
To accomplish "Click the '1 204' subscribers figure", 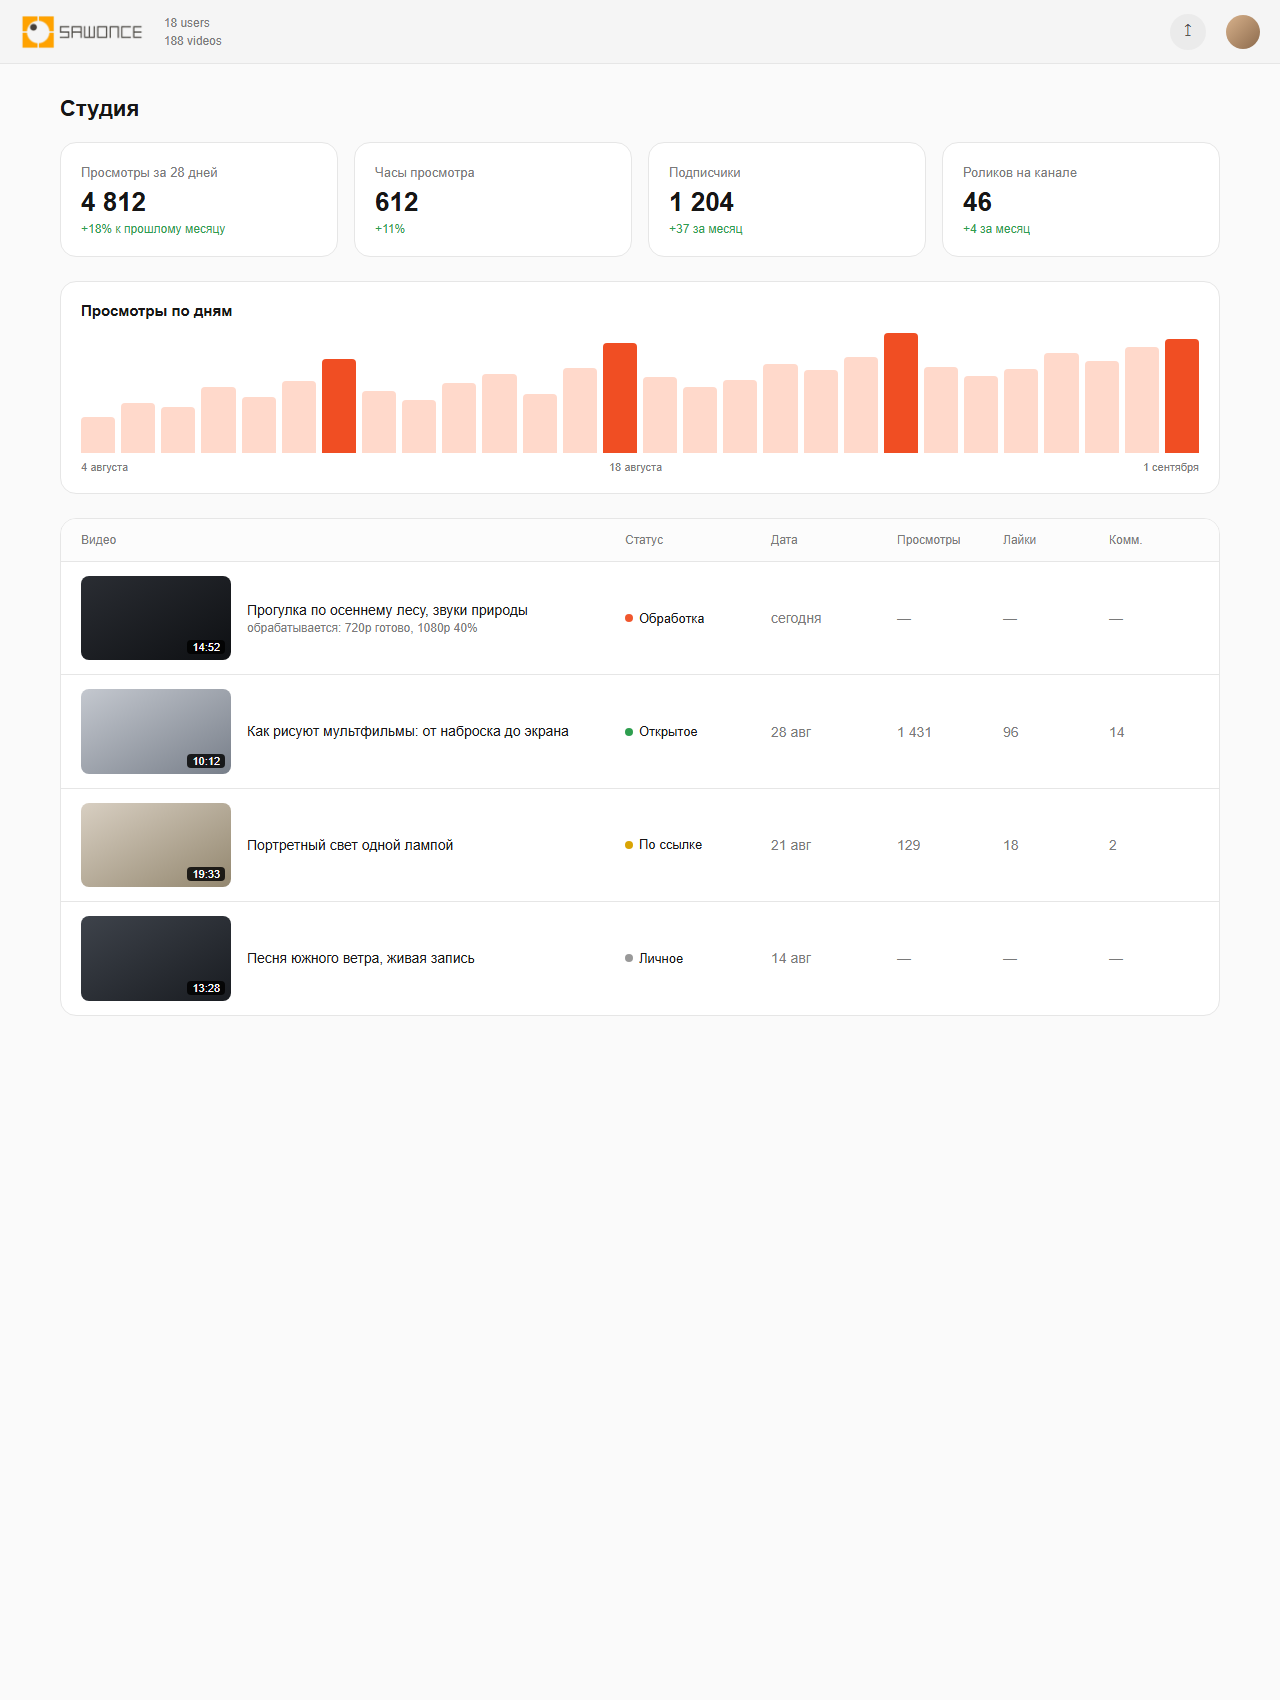I will click(701, 202).
